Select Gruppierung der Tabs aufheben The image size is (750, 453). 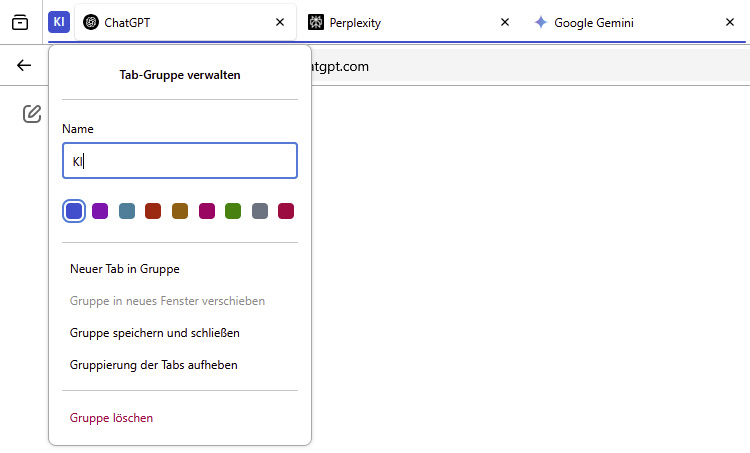pos(154,365)
